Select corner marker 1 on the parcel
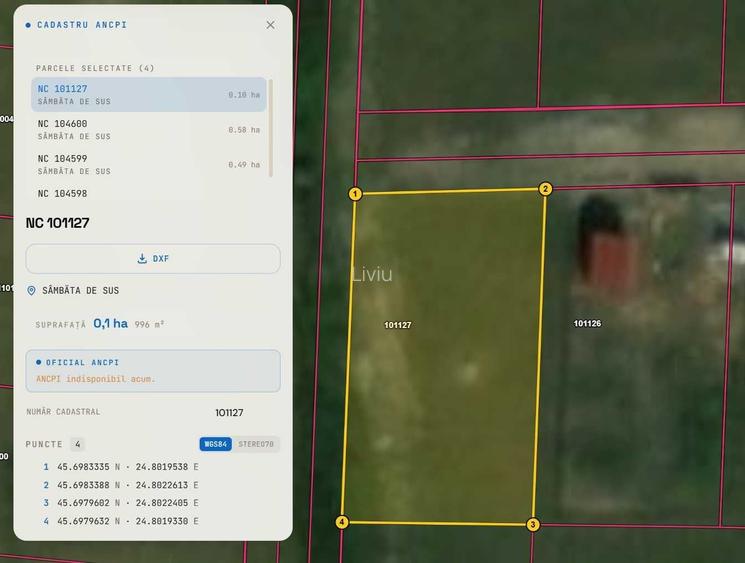The height and width of the screenshot is (563, 745). tap(355, 194)
